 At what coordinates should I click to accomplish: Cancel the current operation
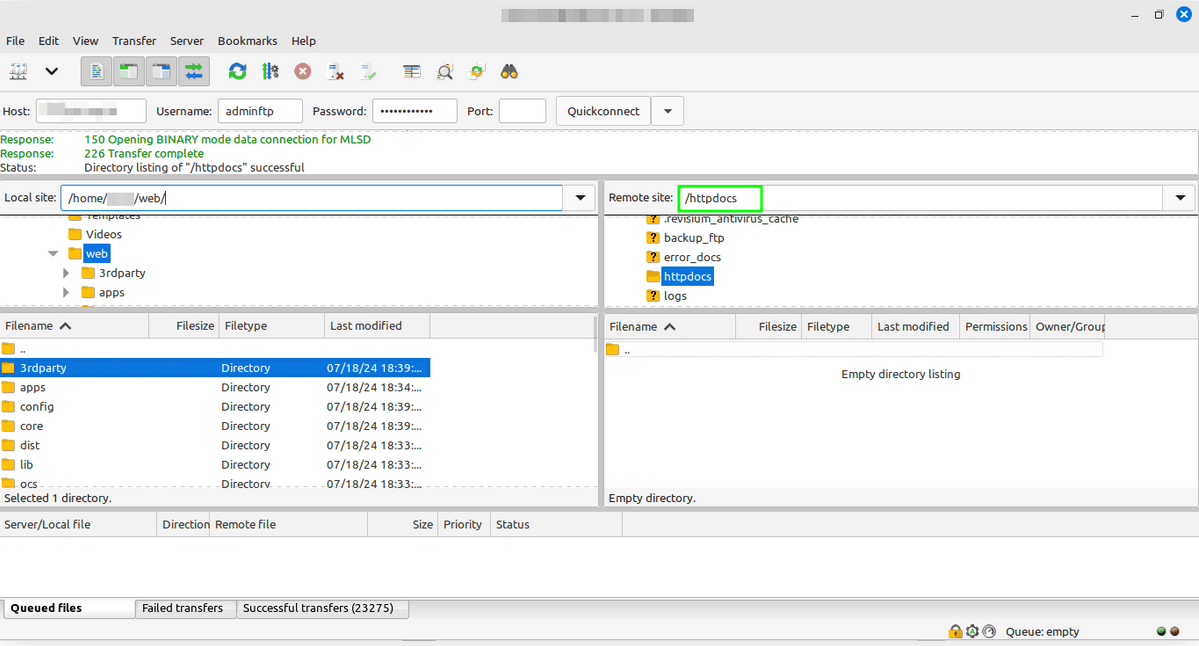pos(303,72)
